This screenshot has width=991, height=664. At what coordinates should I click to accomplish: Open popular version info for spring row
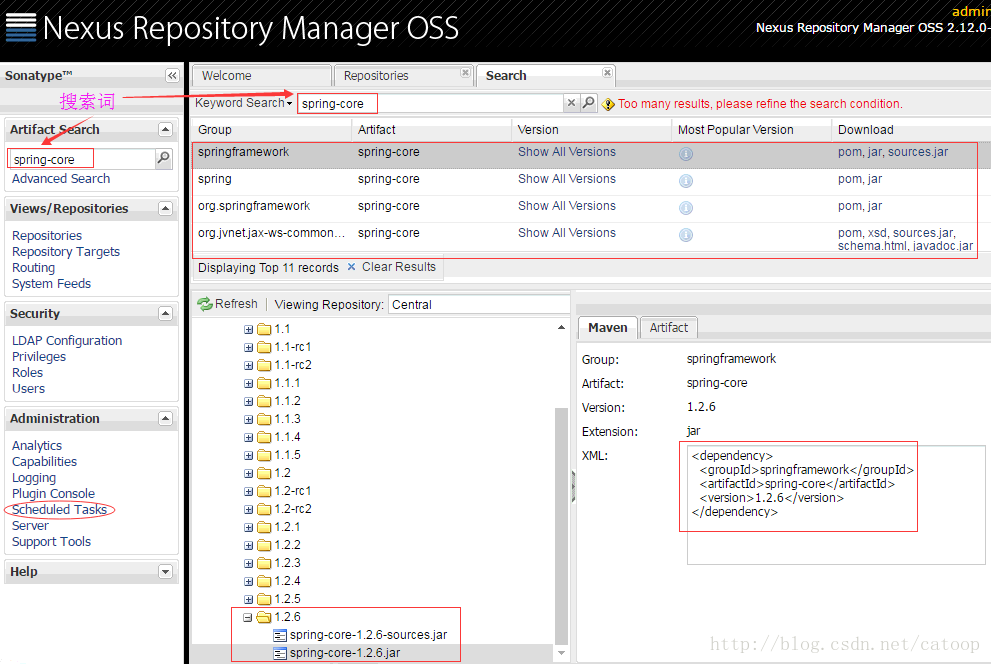pos(686,181)
